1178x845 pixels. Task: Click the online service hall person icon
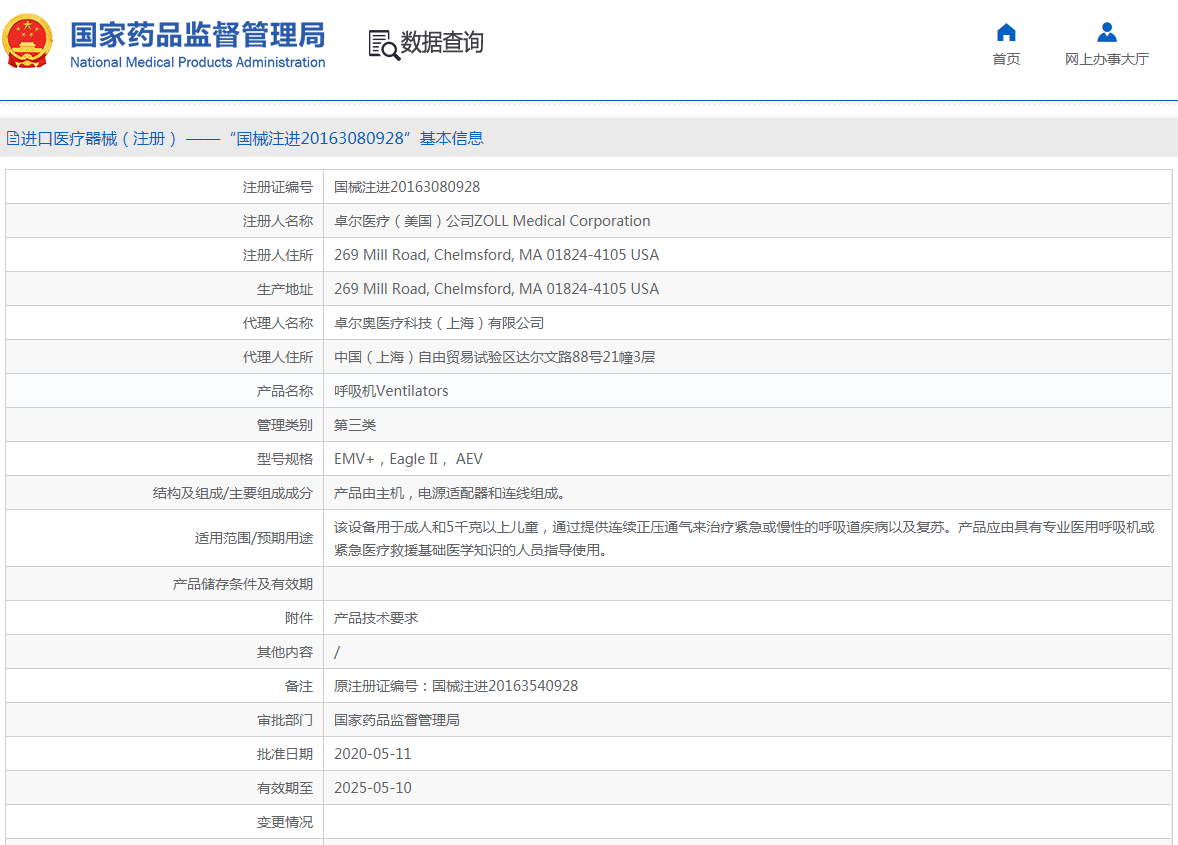click(x=1106, y=32)
